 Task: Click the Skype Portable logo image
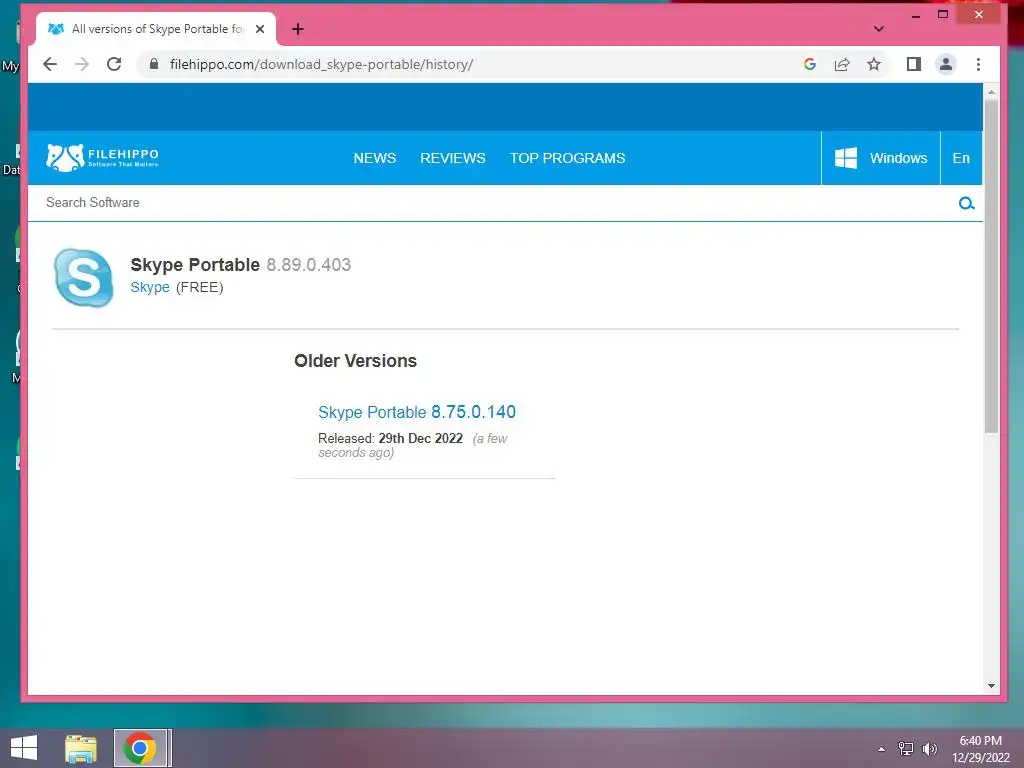click(84, 277)
